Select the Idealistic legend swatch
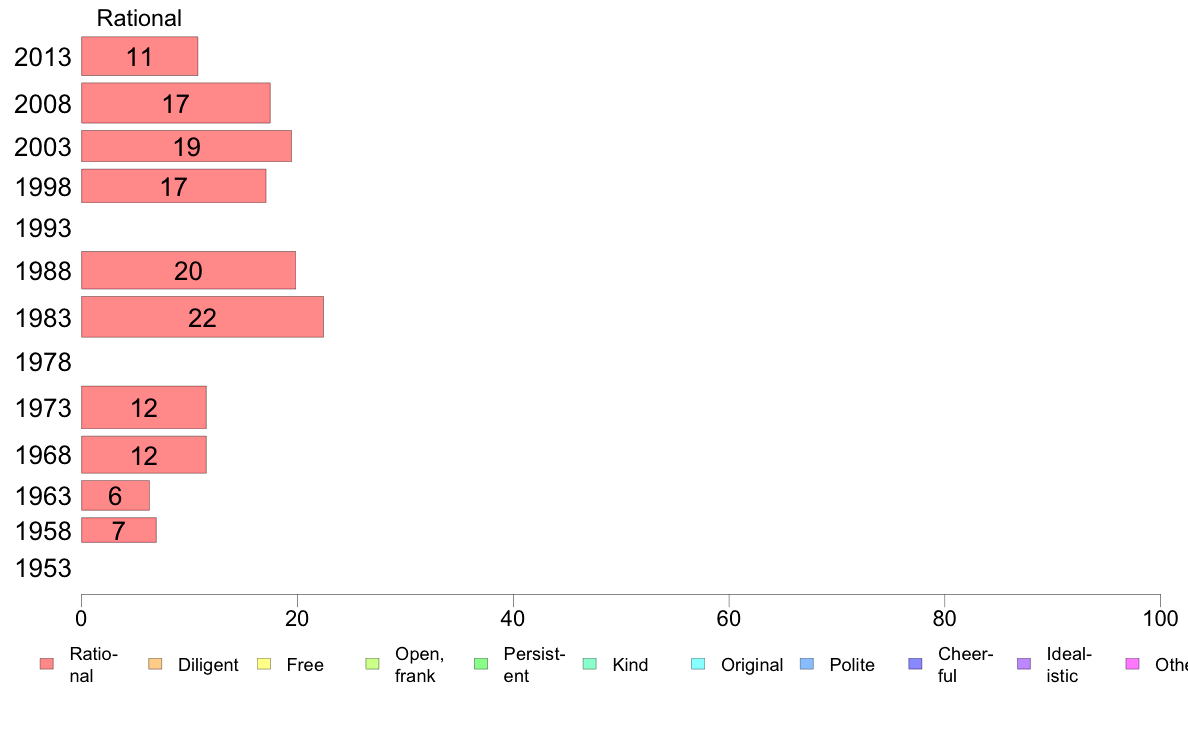Screen dimensions: 1188x736 pyautogui.click(x=1023, y=665)
